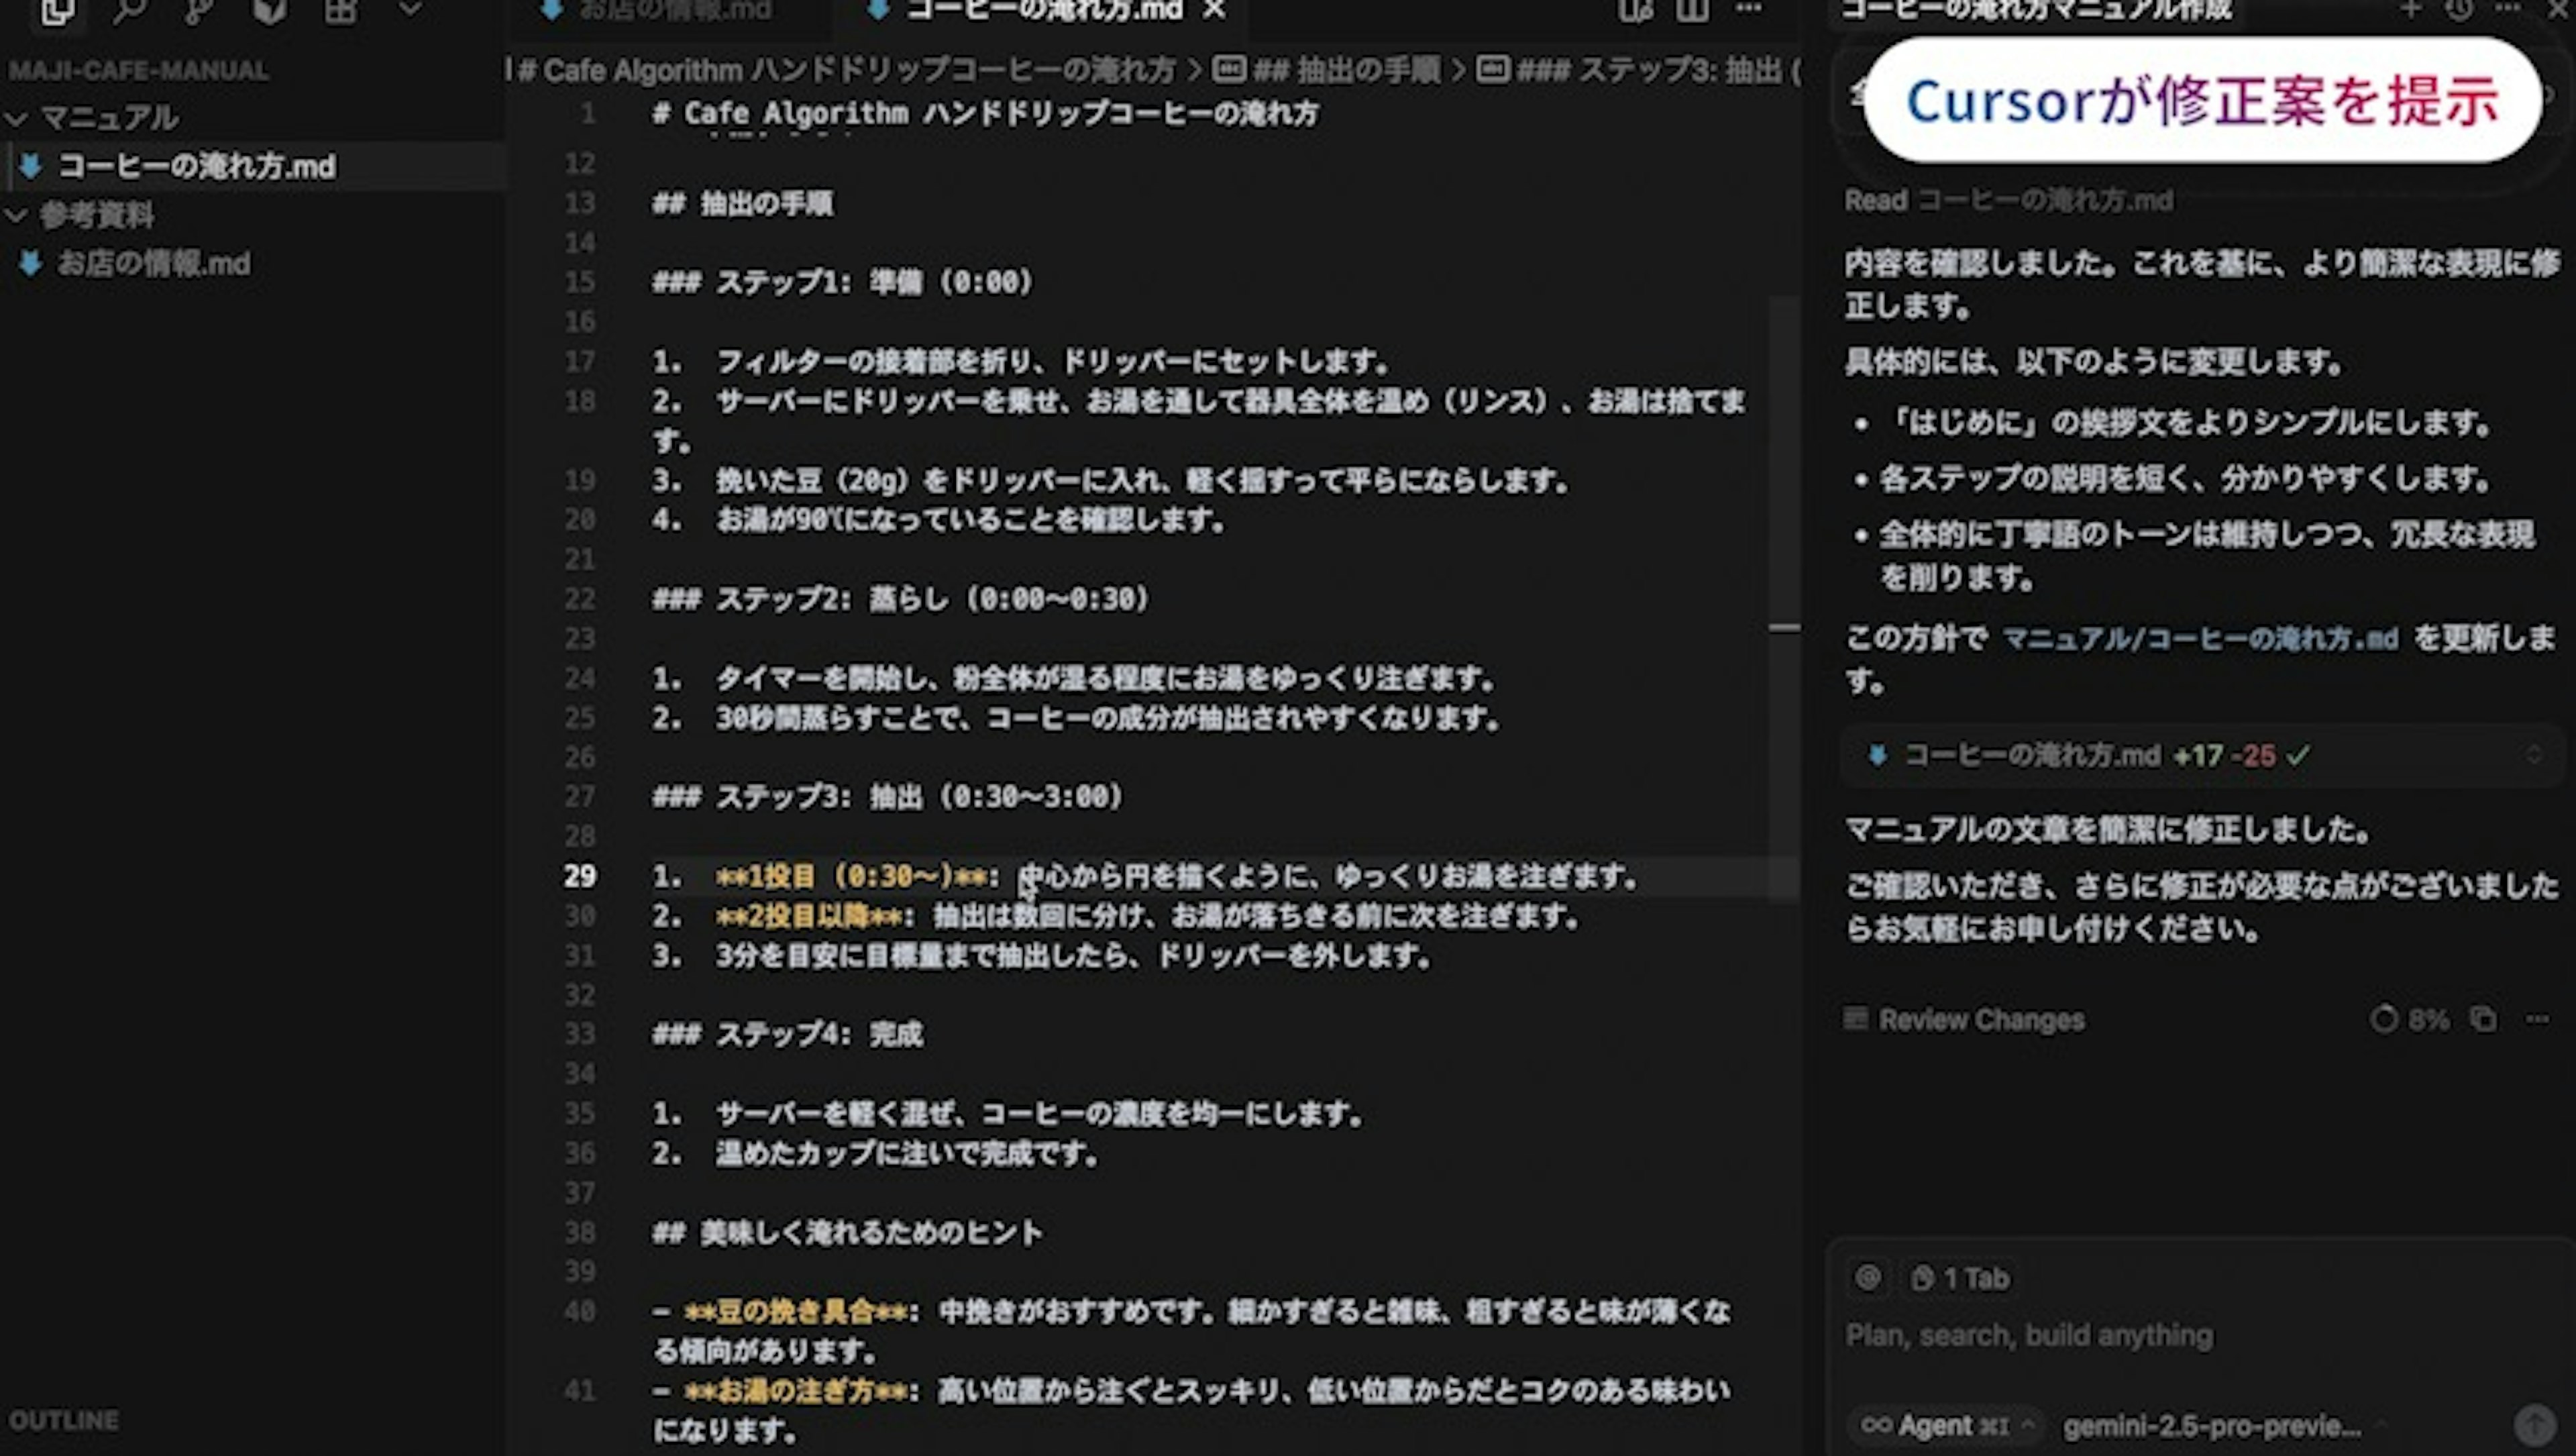Close the コーヒーの淹れ方.md tab
The height and width of the screenshot is (1456, 2576).
pos(1214,10)
